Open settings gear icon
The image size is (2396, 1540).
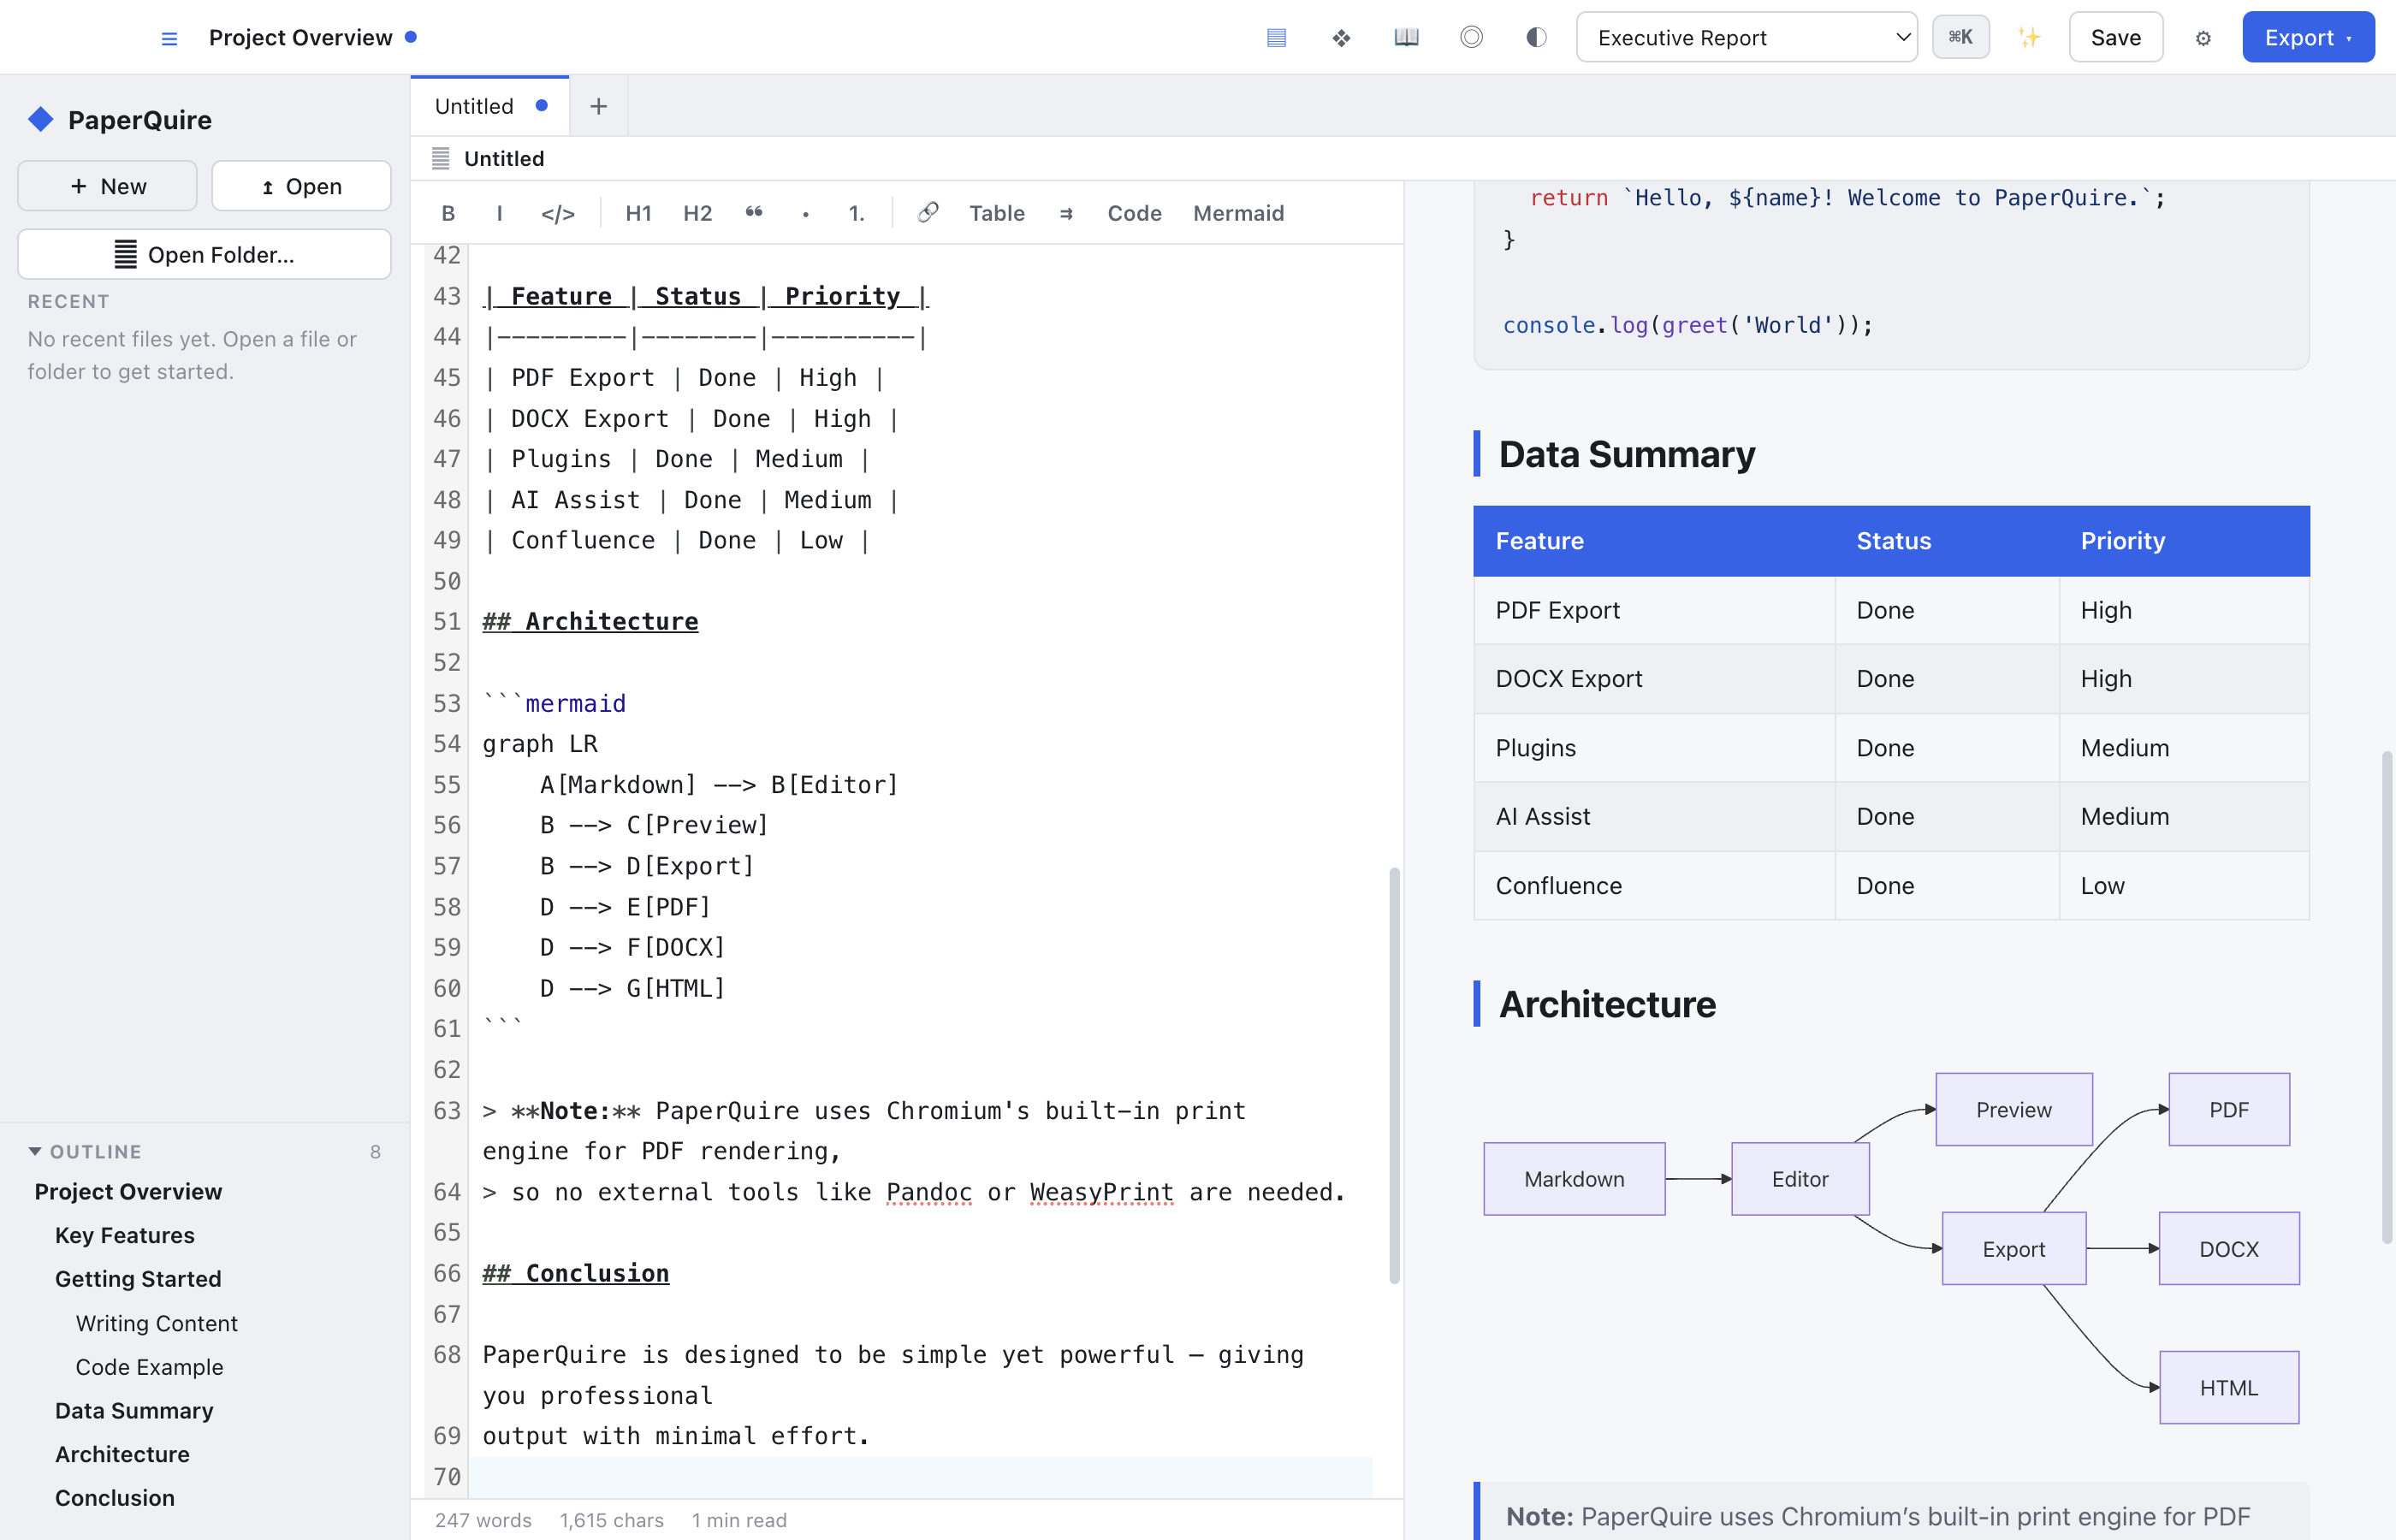[x=2203, y=38]
